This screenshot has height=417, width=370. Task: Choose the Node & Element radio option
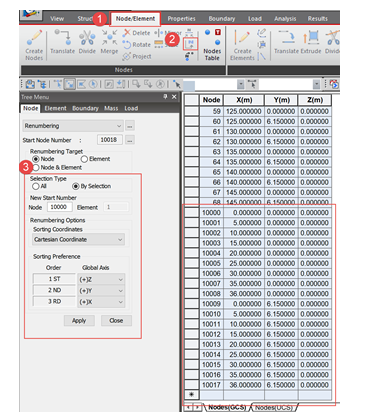(x=36, y=167)
